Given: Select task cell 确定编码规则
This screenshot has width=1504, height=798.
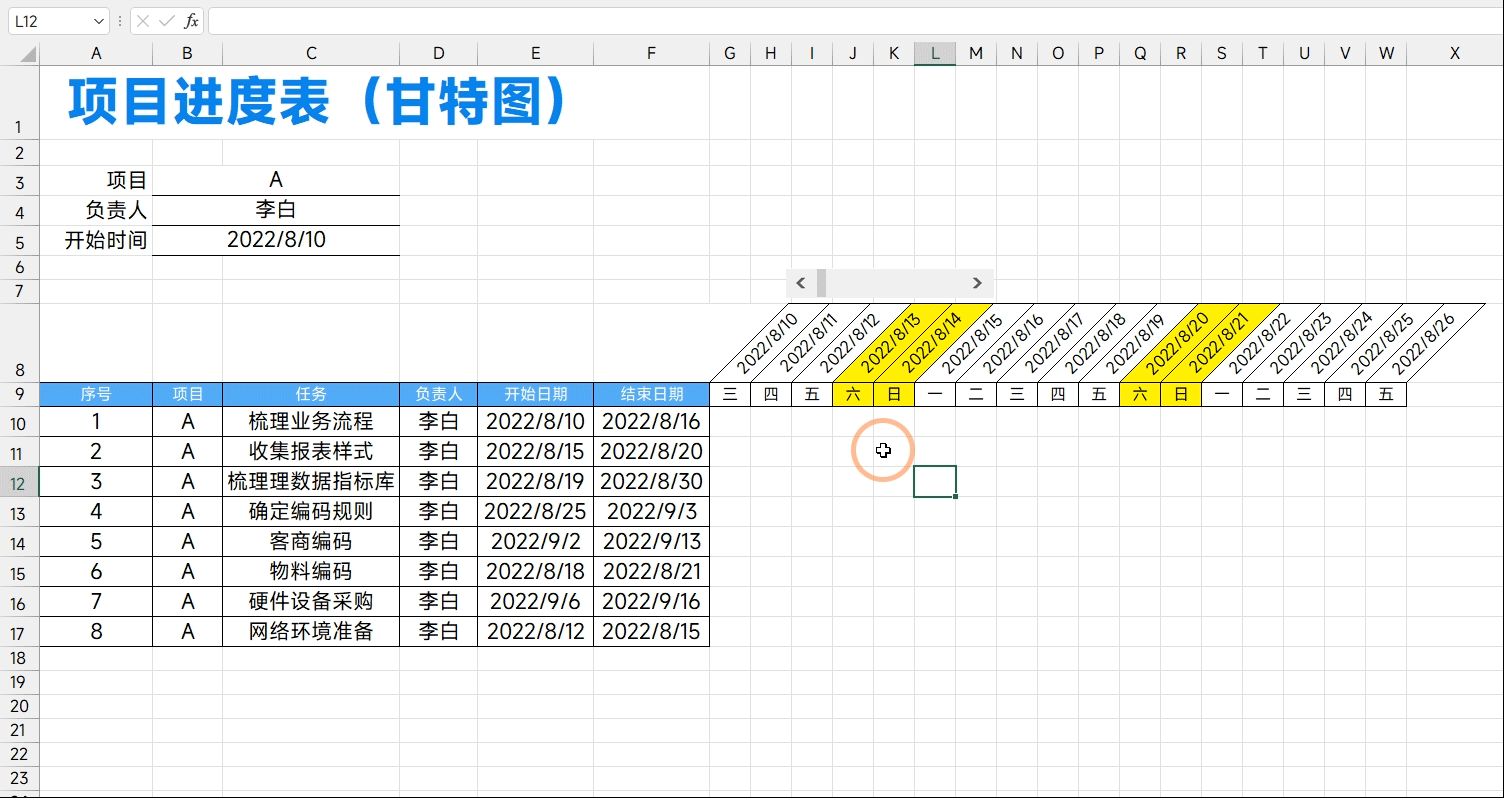Looking at the screenshot, I should click(x=311, y=512).
